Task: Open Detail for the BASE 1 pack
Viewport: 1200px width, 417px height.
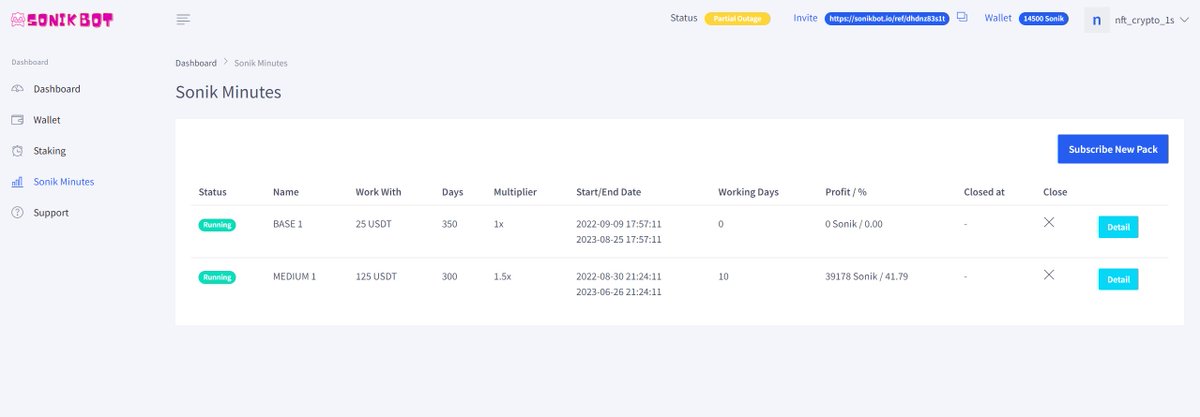Action: [x=1118, y=227]
